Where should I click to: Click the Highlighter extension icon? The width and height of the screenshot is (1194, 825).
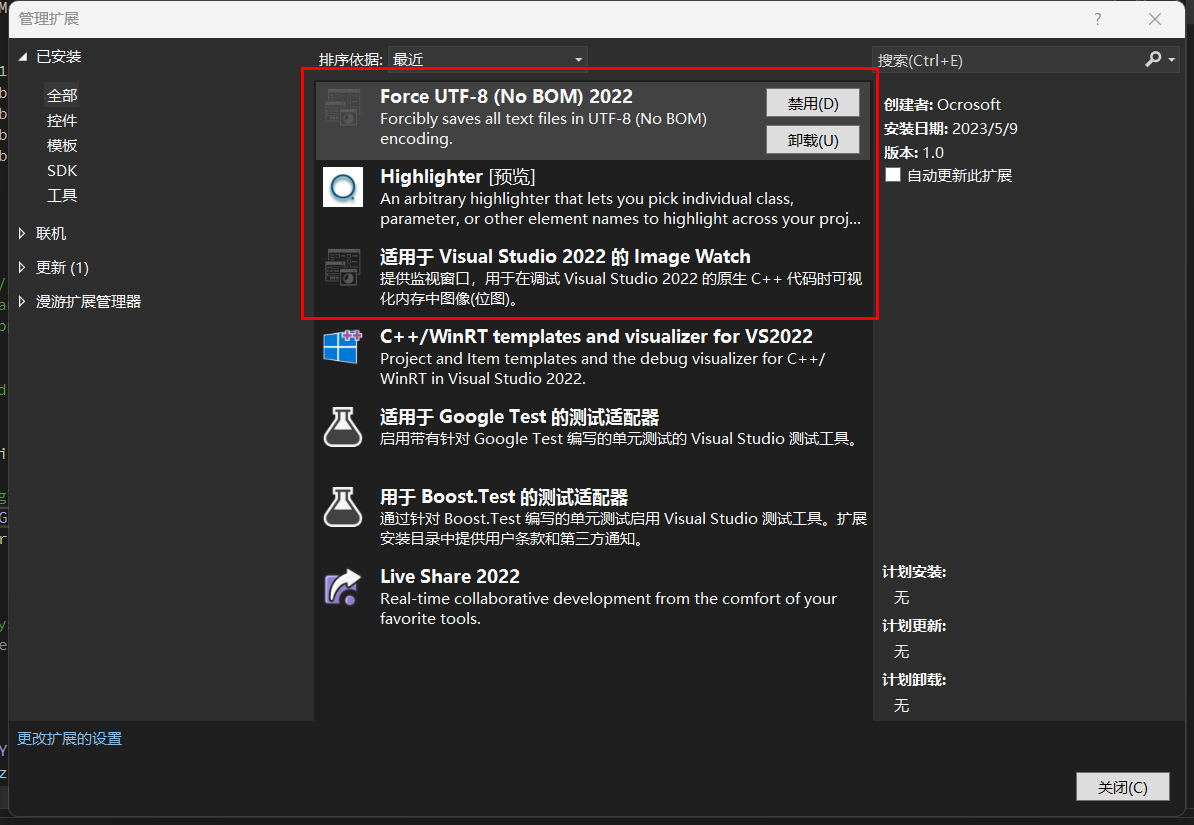[x=343, y=187]
